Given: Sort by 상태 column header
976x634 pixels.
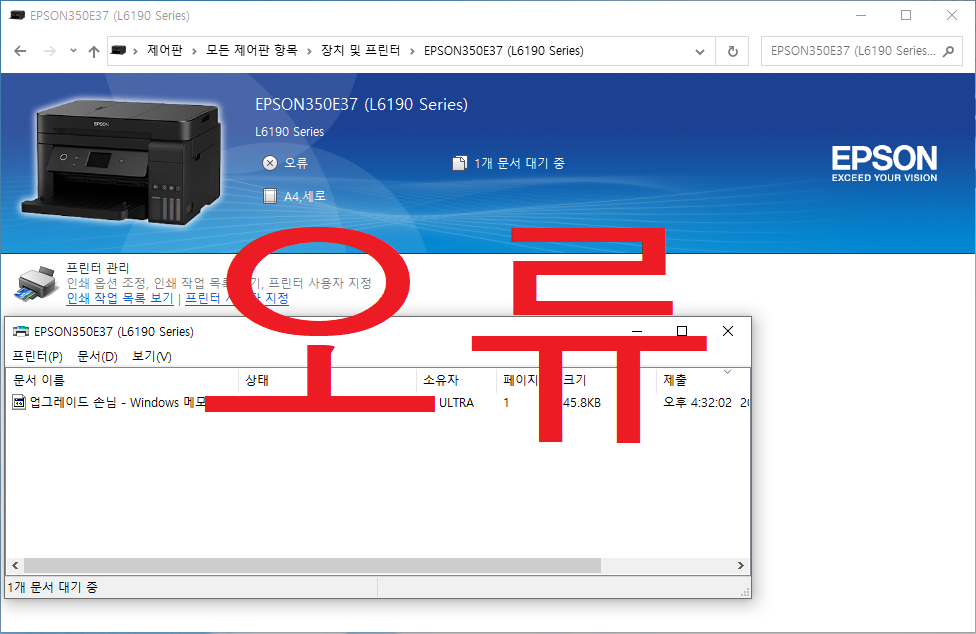Looking at the screenshot, I should pos(327,380).
